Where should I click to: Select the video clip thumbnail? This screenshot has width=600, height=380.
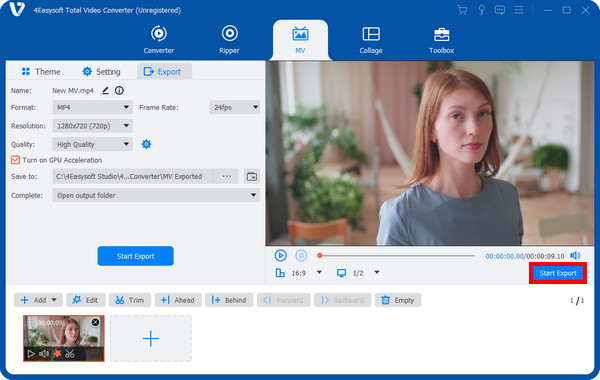coord(64,338)
